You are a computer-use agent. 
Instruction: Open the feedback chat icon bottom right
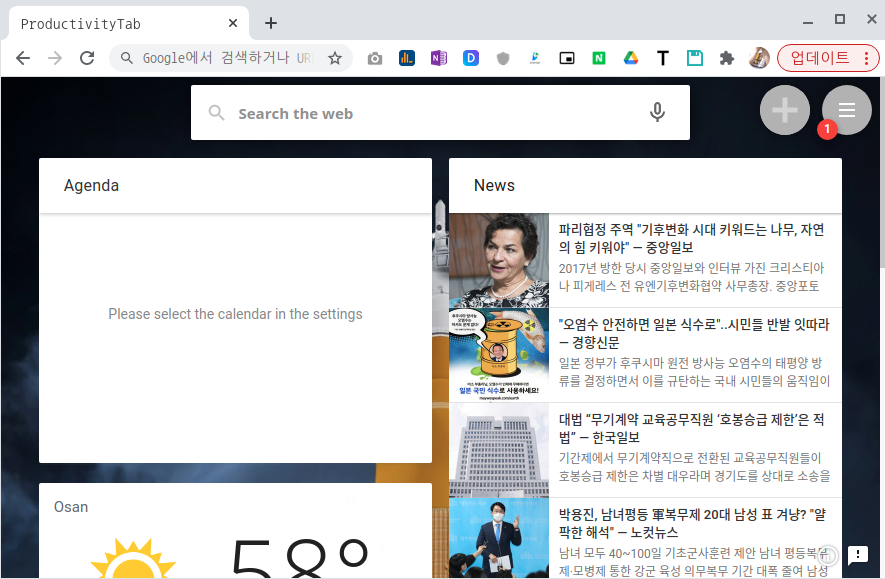(856, 555)
